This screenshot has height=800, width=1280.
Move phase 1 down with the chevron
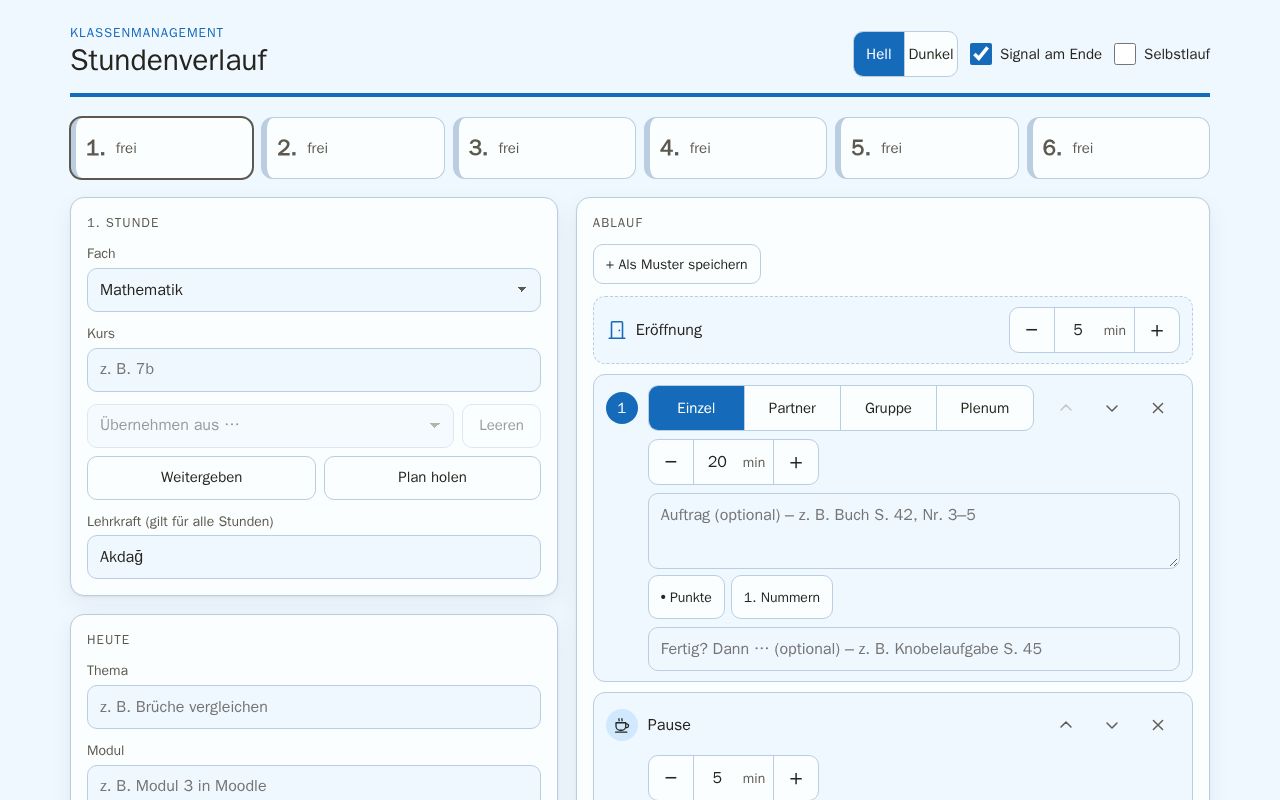(x=1112, y=408)
